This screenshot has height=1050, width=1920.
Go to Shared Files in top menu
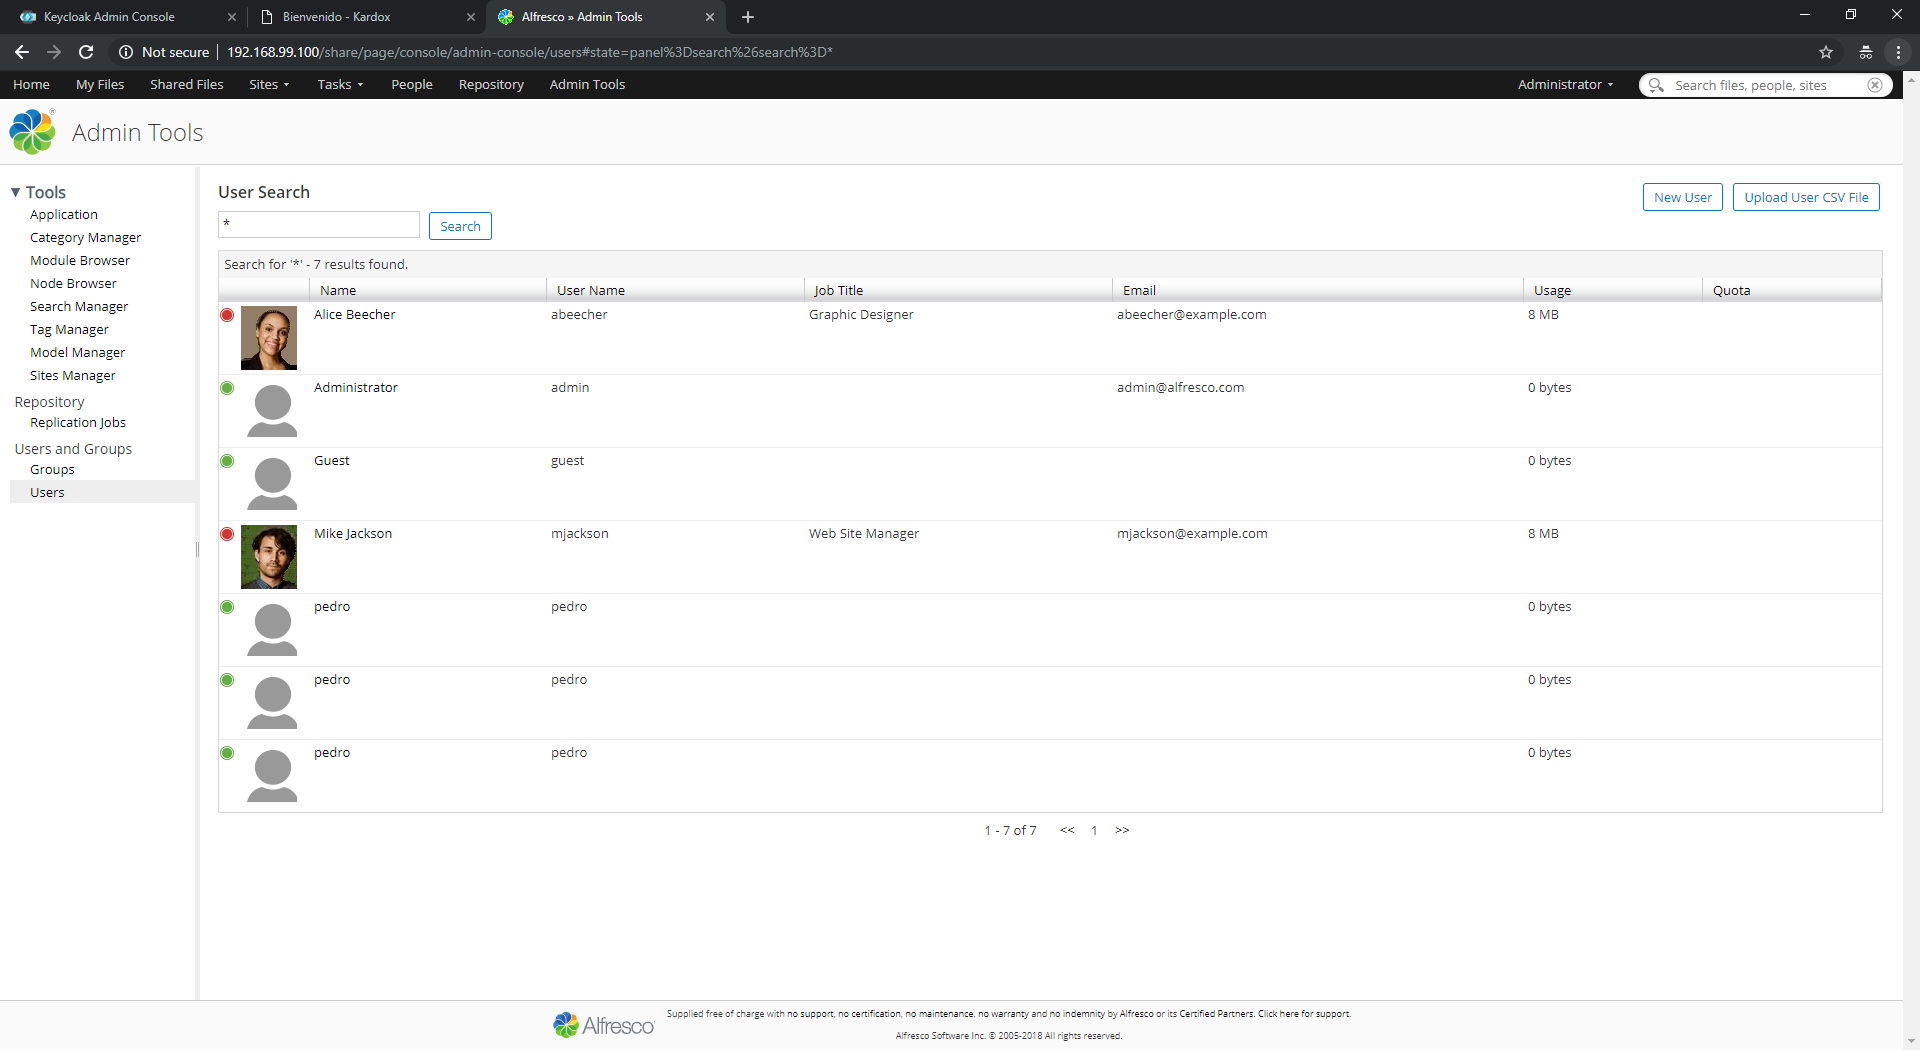(x=187, y=85)
